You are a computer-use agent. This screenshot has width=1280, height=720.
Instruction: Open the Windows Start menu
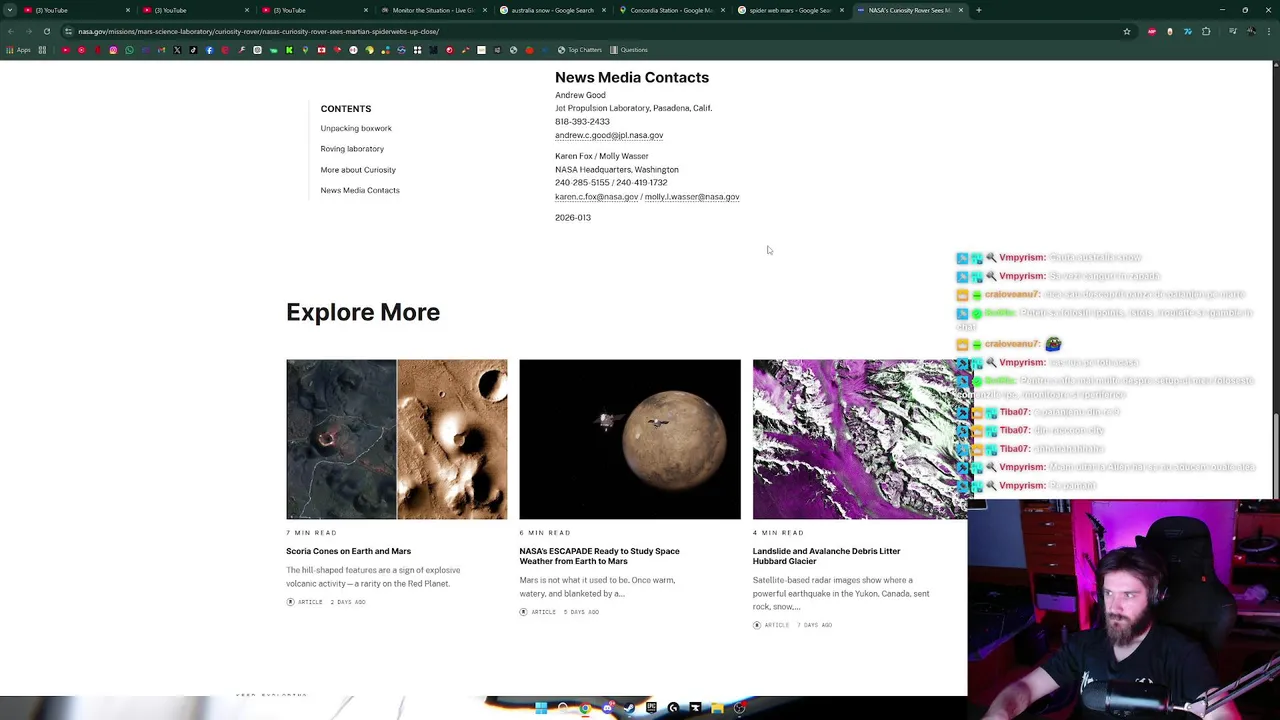pos(541,708)
